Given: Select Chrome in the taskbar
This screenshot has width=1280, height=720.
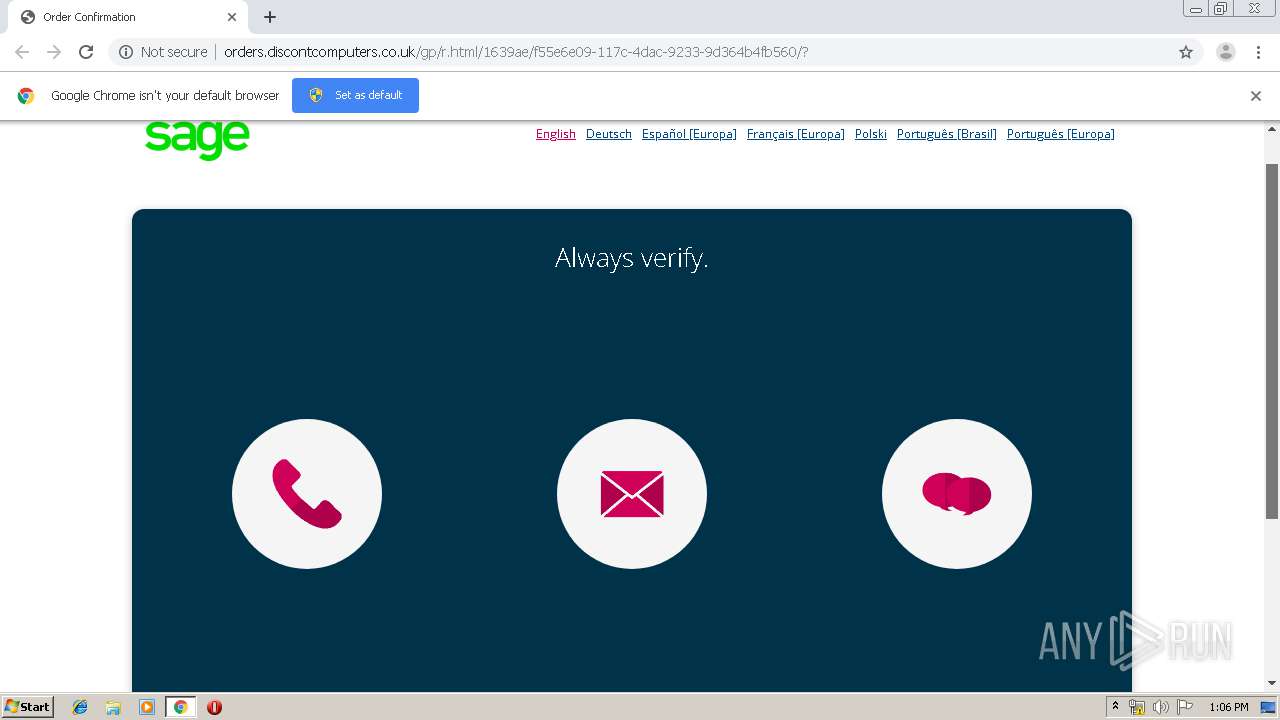Looking at the screenshot, I should (180, 707).
